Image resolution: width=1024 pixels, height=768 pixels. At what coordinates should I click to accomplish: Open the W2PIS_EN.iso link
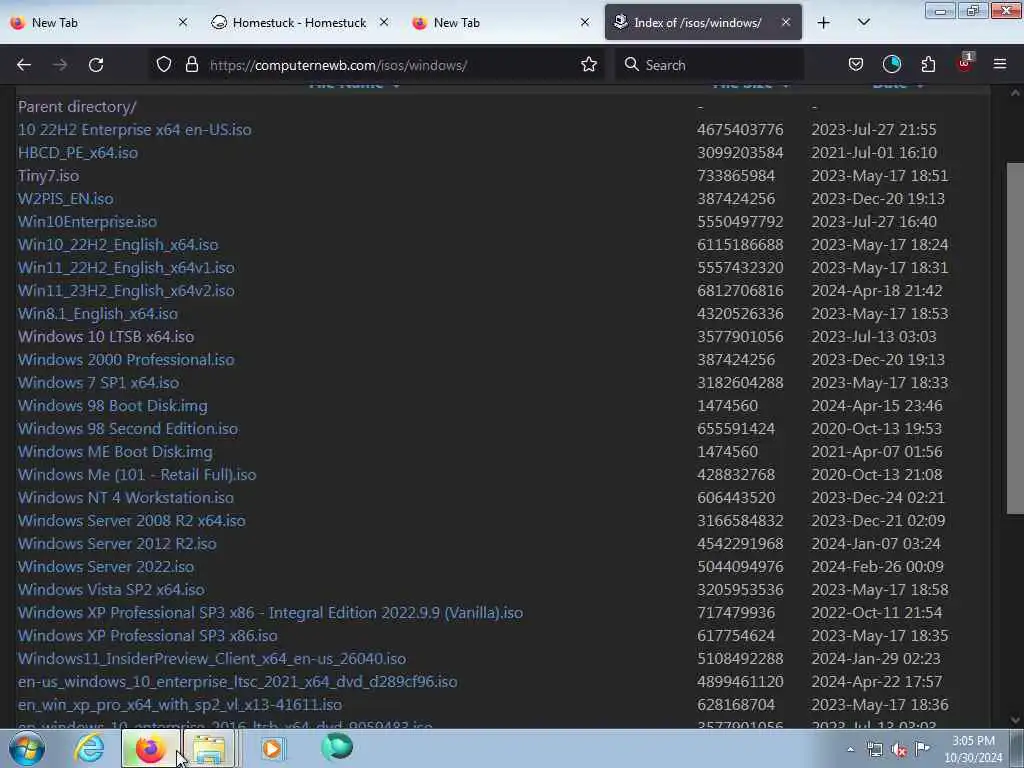pyautogui.click(x=65, y=199)
